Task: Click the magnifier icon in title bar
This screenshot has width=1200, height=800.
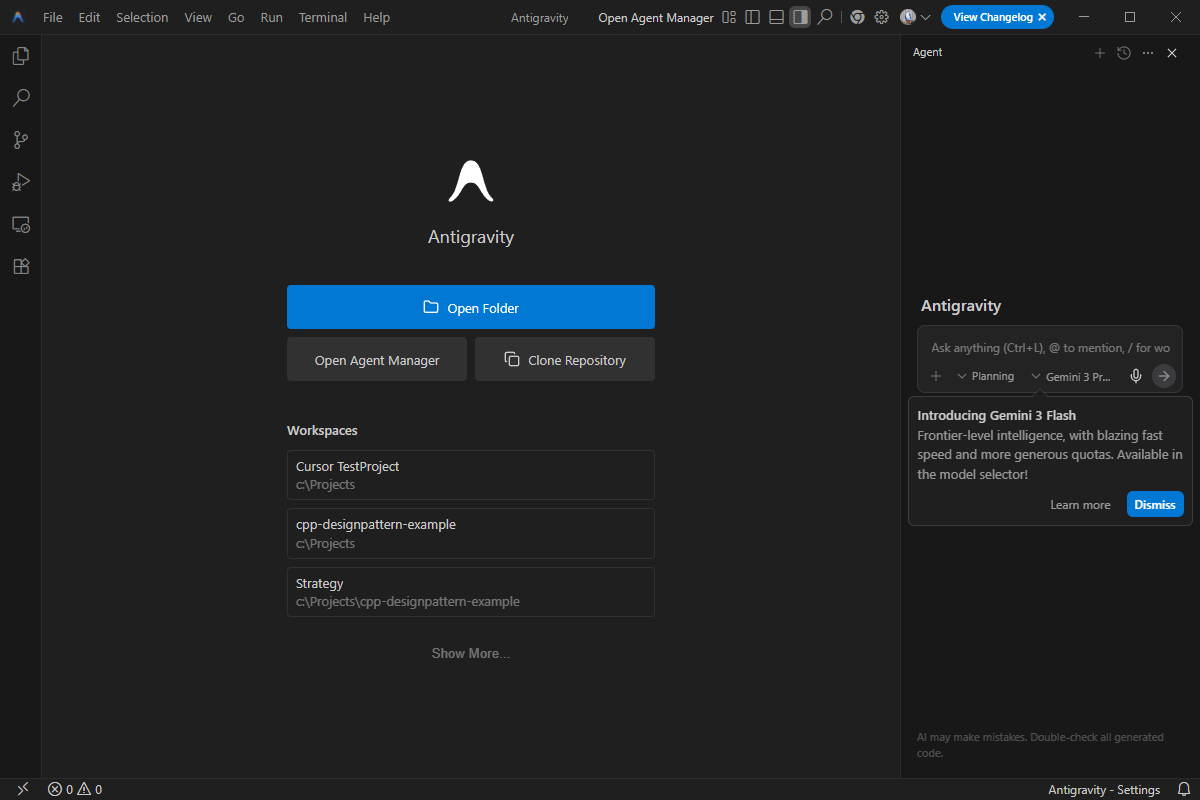Action: [x=825, y=17]
